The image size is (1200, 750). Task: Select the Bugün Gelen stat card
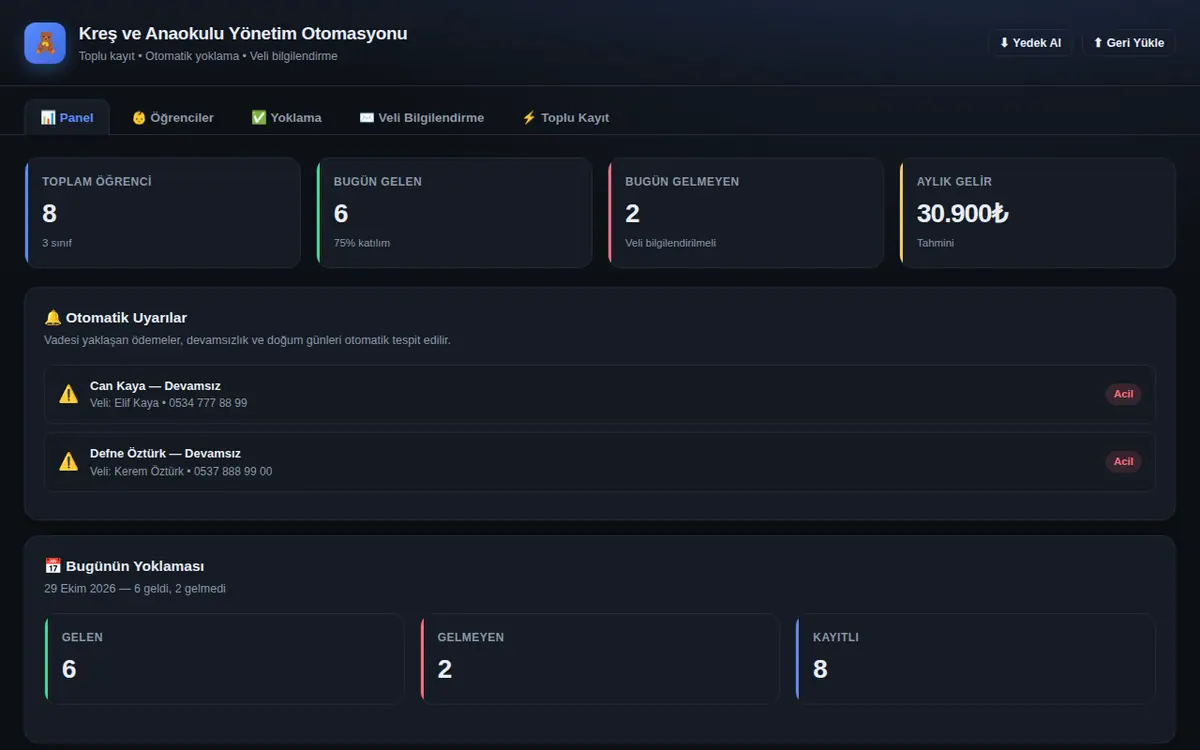click(455, 213)
